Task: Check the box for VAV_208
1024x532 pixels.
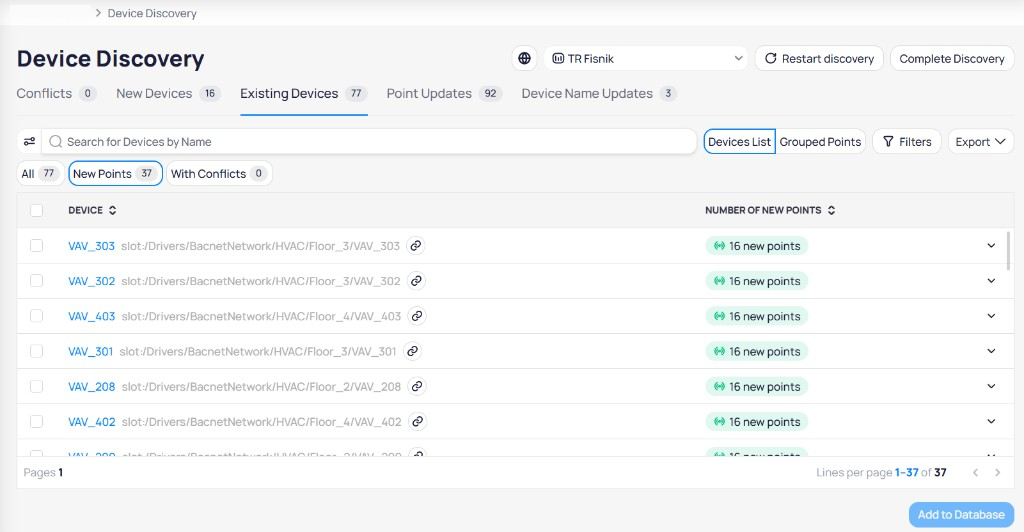Action: [x=37, y=386]
